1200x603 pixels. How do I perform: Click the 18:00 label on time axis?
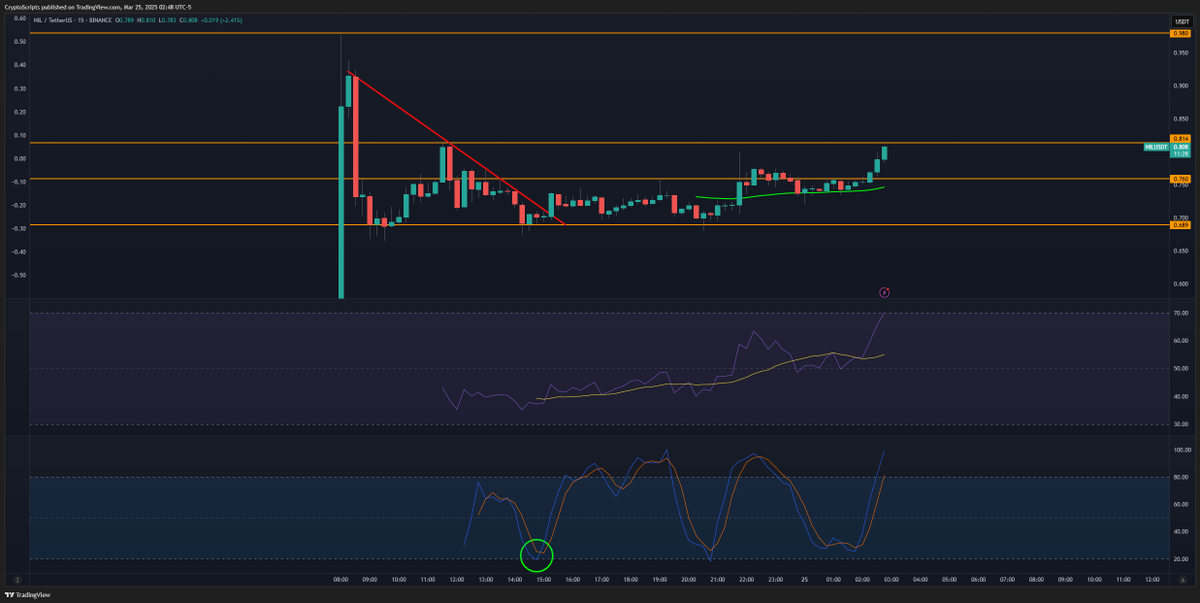(x=631, y=579)
